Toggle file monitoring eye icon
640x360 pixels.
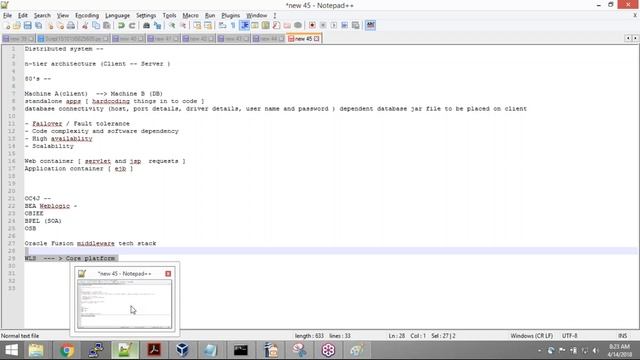(x=298, y=25)
